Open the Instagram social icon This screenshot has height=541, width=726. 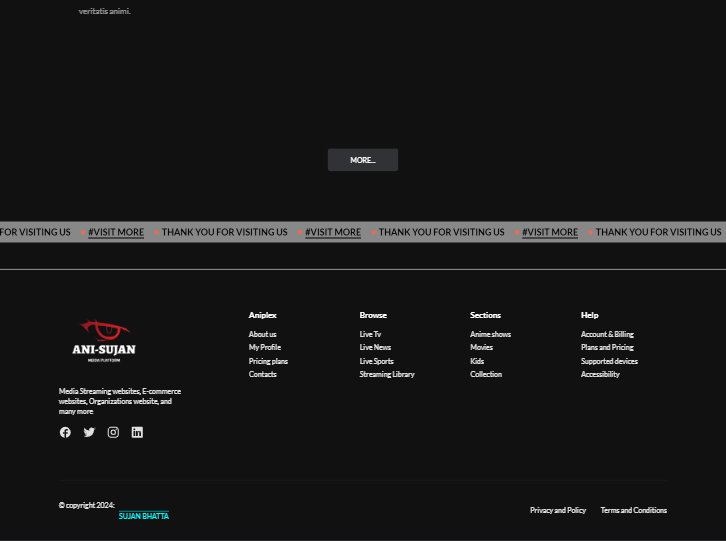[113, 432]
